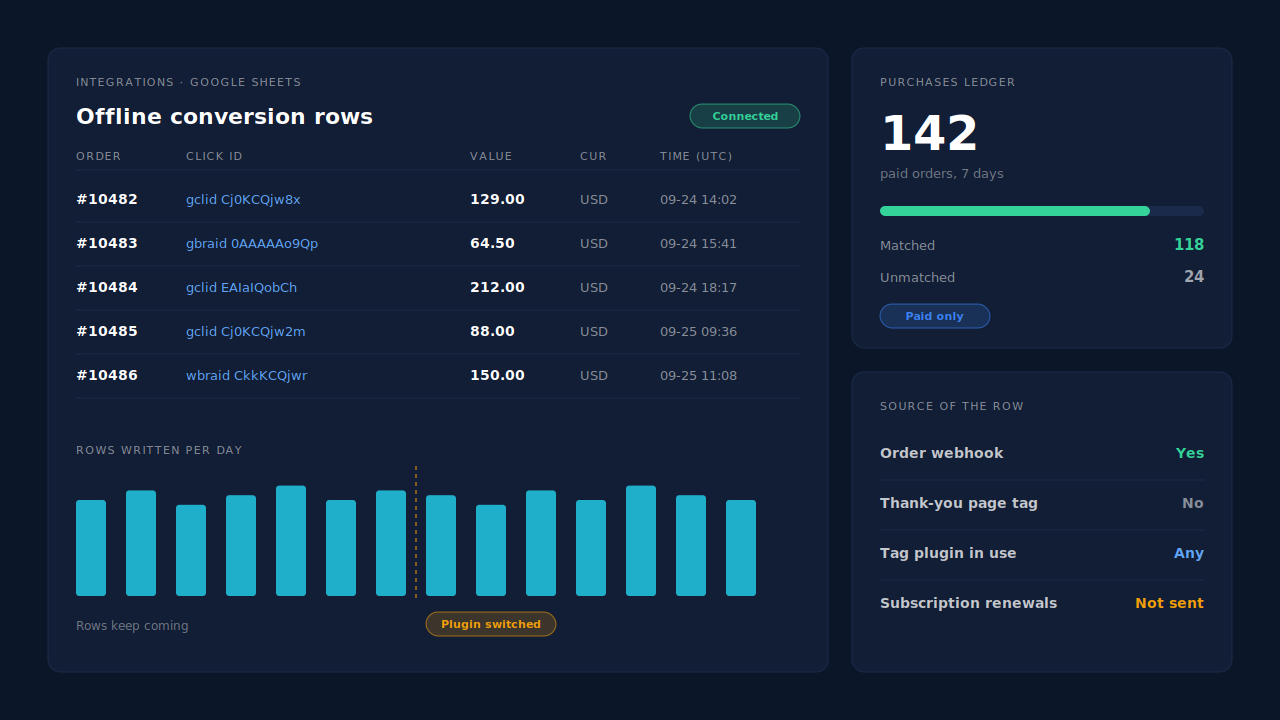Click the time 09-24 18:17
Viewport: 1280px width, 720px height.
[698, 288]
